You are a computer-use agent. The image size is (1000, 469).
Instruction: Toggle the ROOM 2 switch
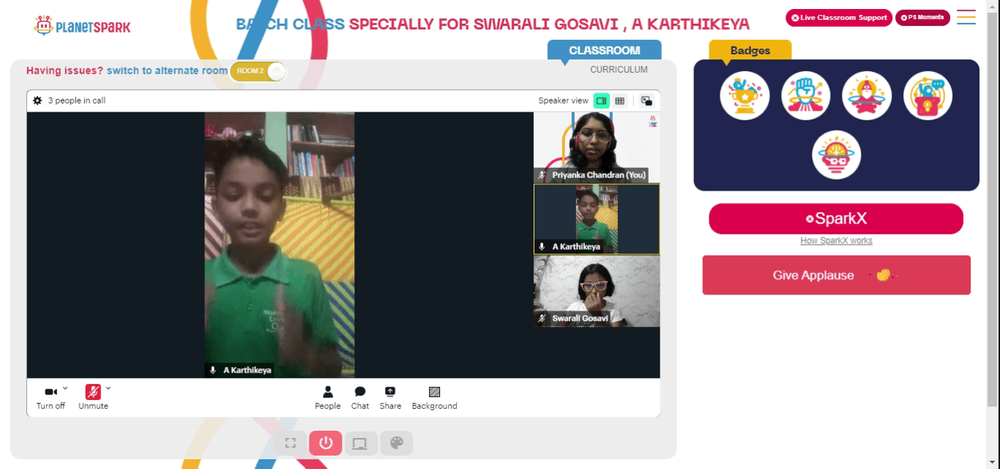(258, 71)
